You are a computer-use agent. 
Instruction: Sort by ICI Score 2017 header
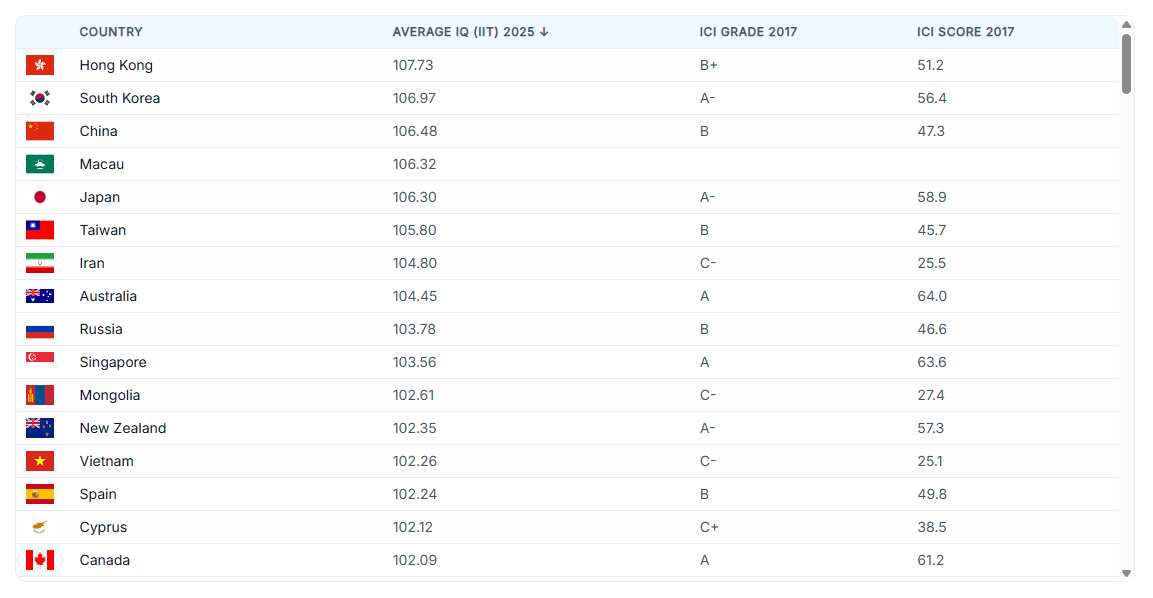pos(965,32)
